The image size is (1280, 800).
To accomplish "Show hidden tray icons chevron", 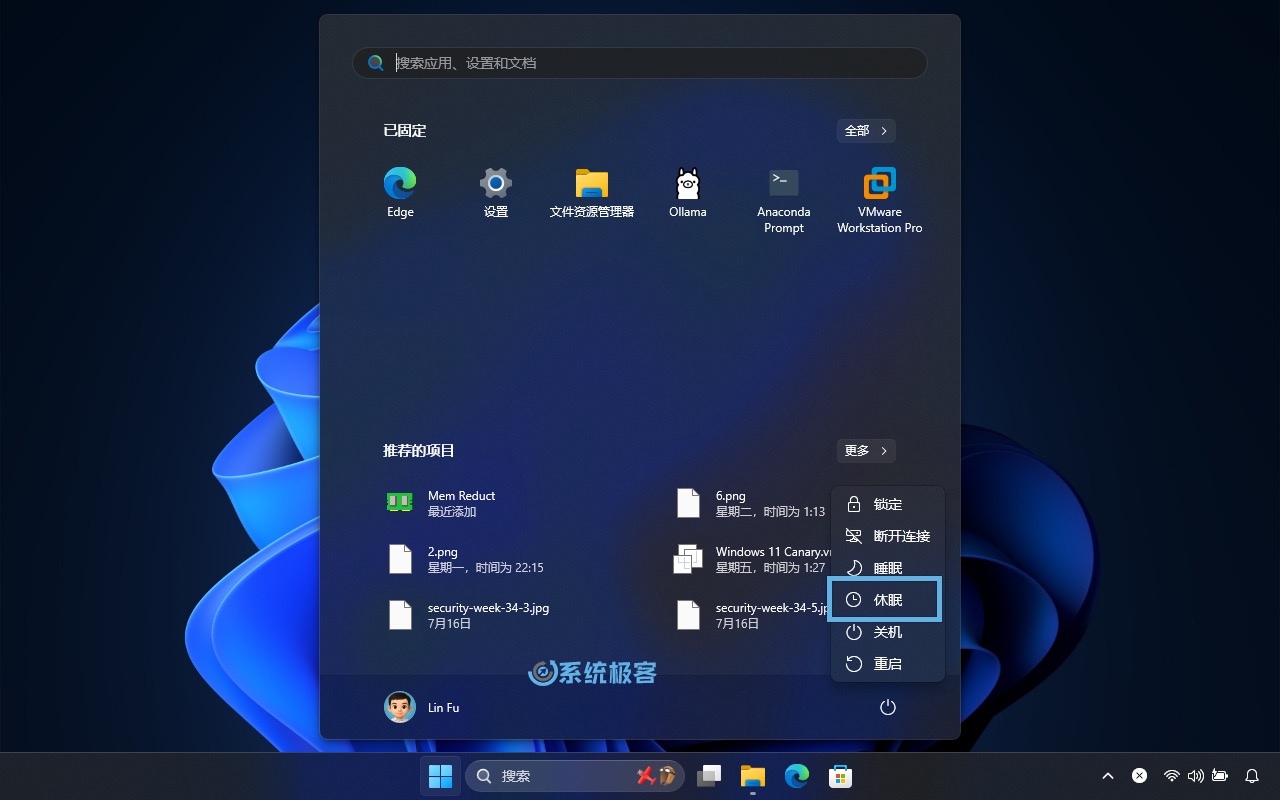I will [x=1108, y=776].
